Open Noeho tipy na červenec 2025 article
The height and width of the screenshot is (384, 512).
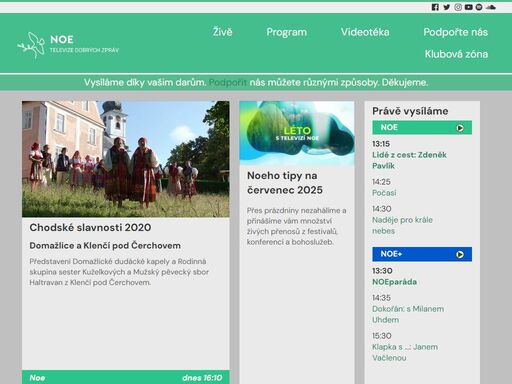tap(285, 183)
